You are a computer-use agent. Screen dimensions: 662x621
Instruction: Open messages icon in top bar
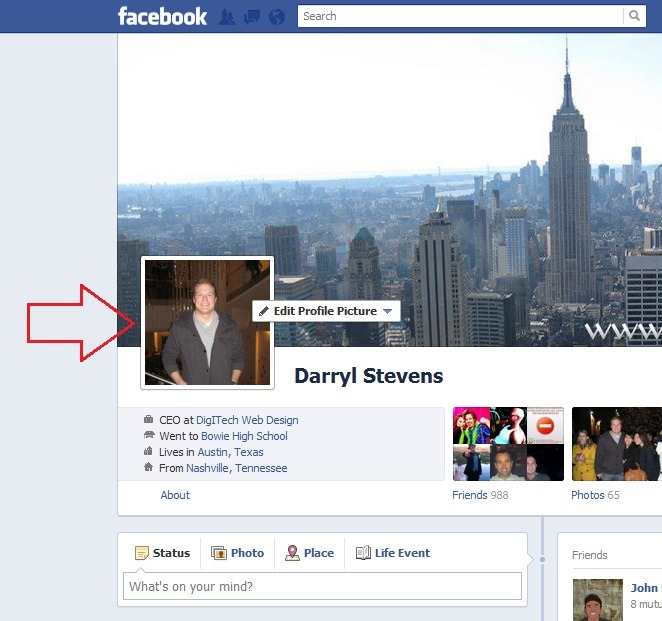coord(252,16)
